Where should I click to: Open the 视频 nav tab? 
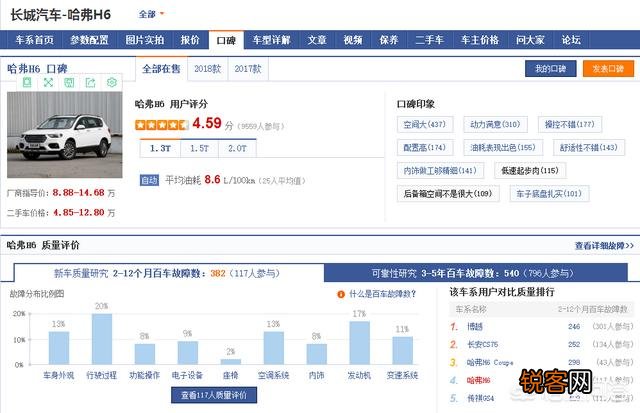pos(353,40)
